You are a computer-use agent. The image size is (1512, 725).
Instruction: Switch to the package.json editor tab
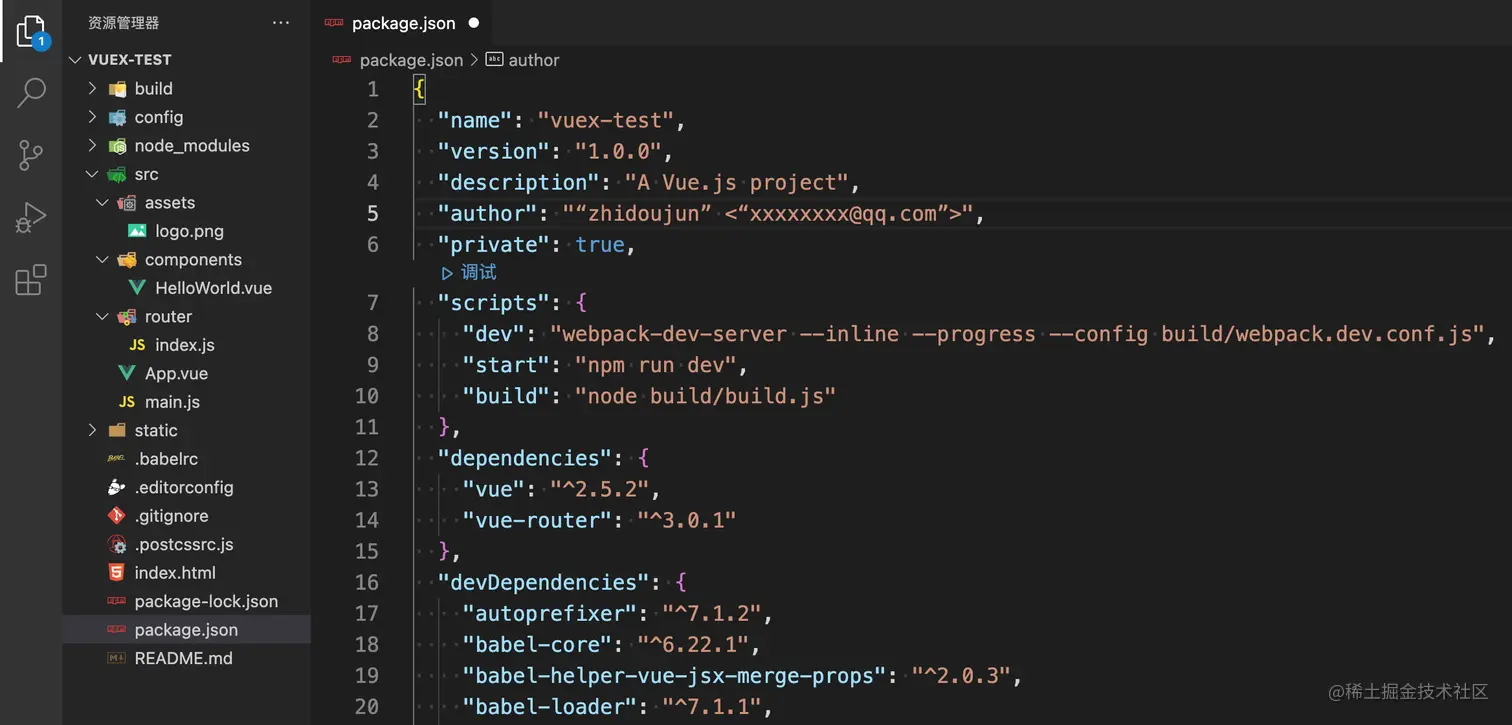[402, 23]
